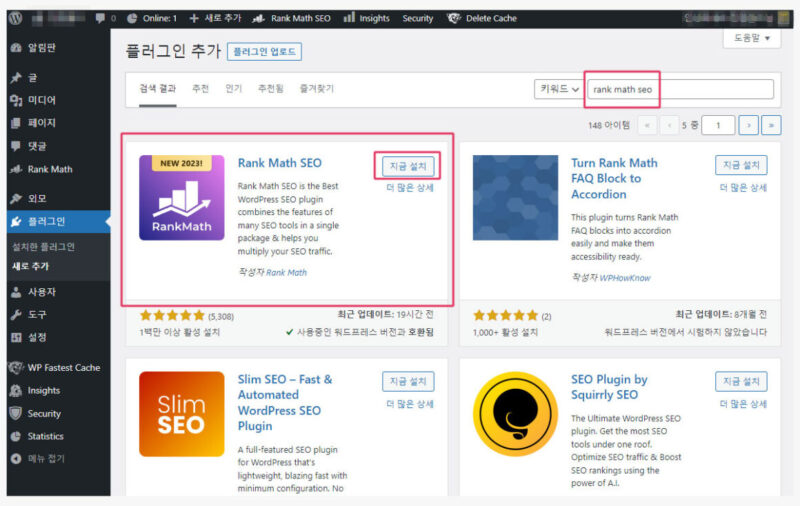Viewport: 800px width, 506px height.
Task: Open the comments bubble in admin bar
Action: pyautogui.click(x=105, y=18)
